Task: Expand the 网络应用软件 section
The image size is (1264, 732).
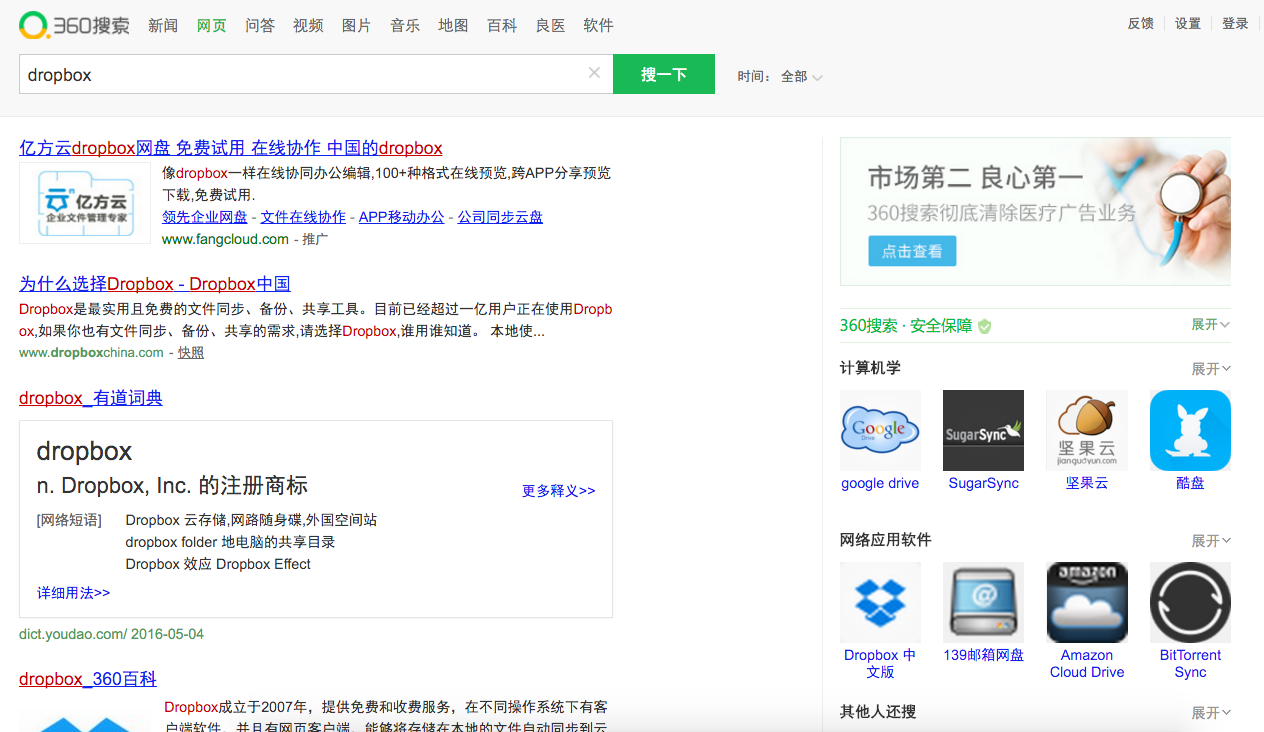Action: coord(1210,541)
